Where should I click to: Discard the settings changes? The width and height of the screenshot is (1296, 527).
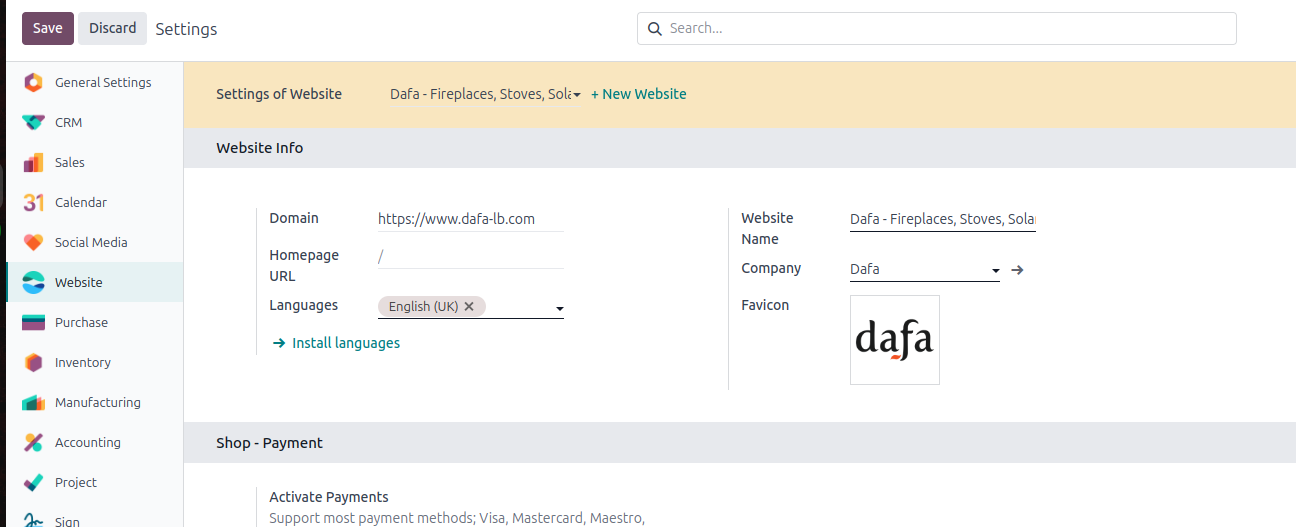pyautogui.click(x=113, y=28)
